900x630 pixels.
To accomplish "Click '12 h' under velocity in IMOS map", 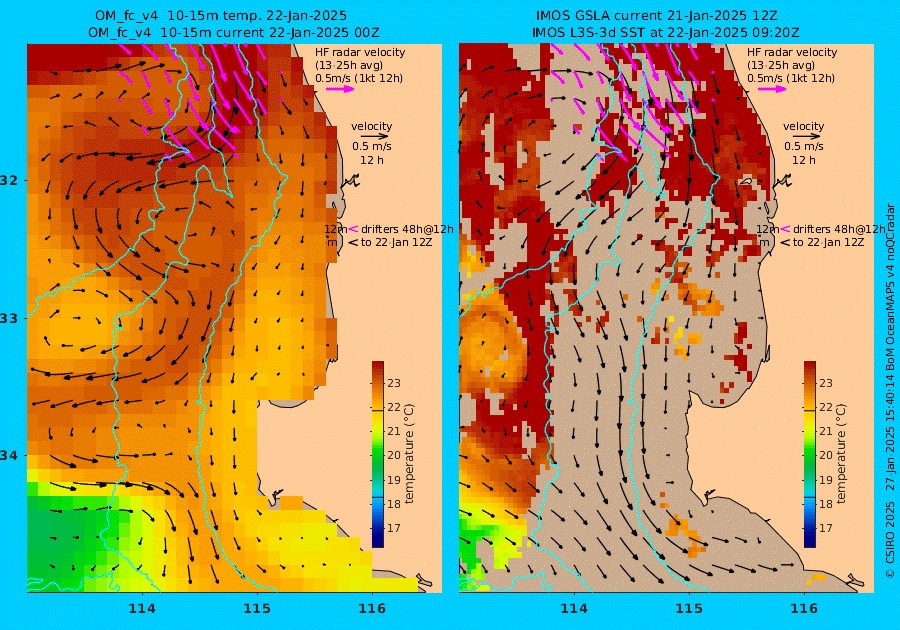I will [803, 160].
